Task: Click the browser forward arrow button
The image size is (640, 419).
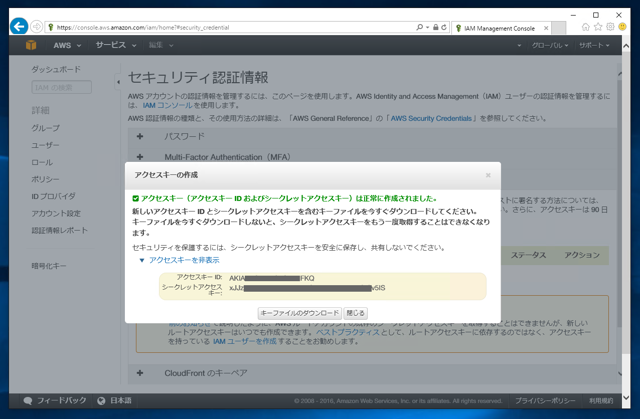Action: pyautogui.click(x=36, y=27)
